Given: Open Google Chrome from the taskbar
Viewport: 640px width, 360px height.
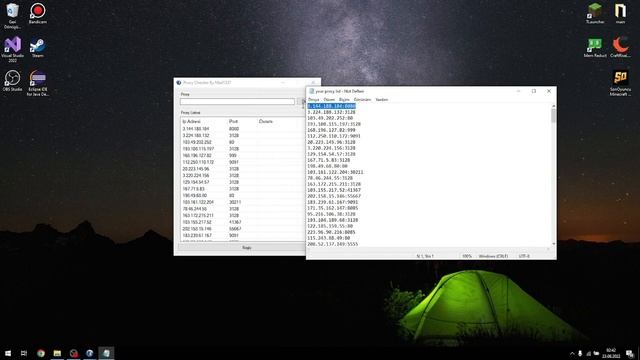Looking at the screenshot, I should tap(41, 353).
